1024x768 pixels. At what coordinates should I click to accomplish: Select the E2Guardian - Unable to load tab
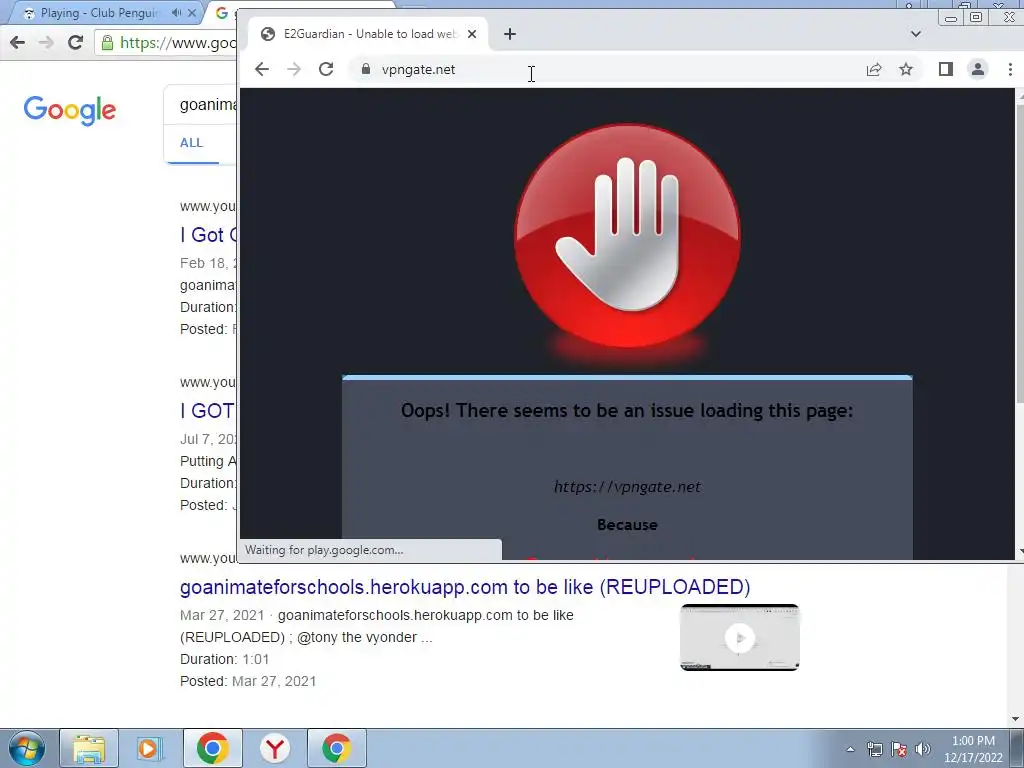368,34
